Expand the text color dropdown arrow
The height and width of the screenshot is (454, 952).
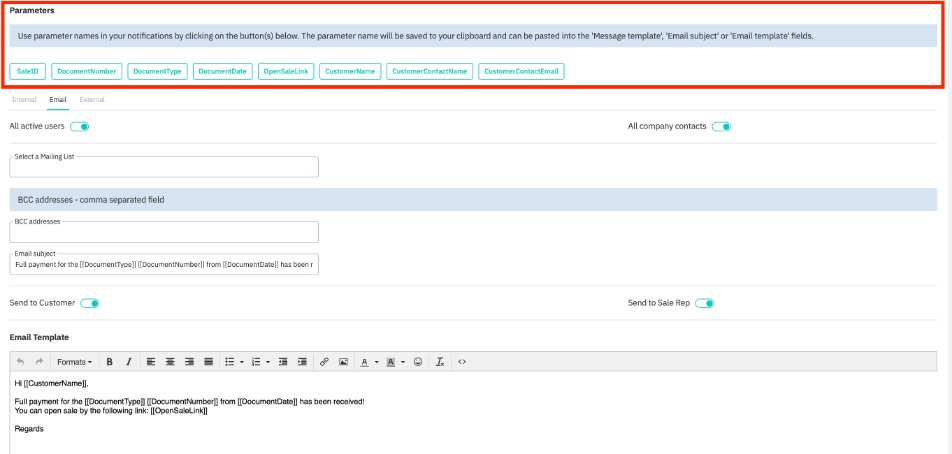376,362
